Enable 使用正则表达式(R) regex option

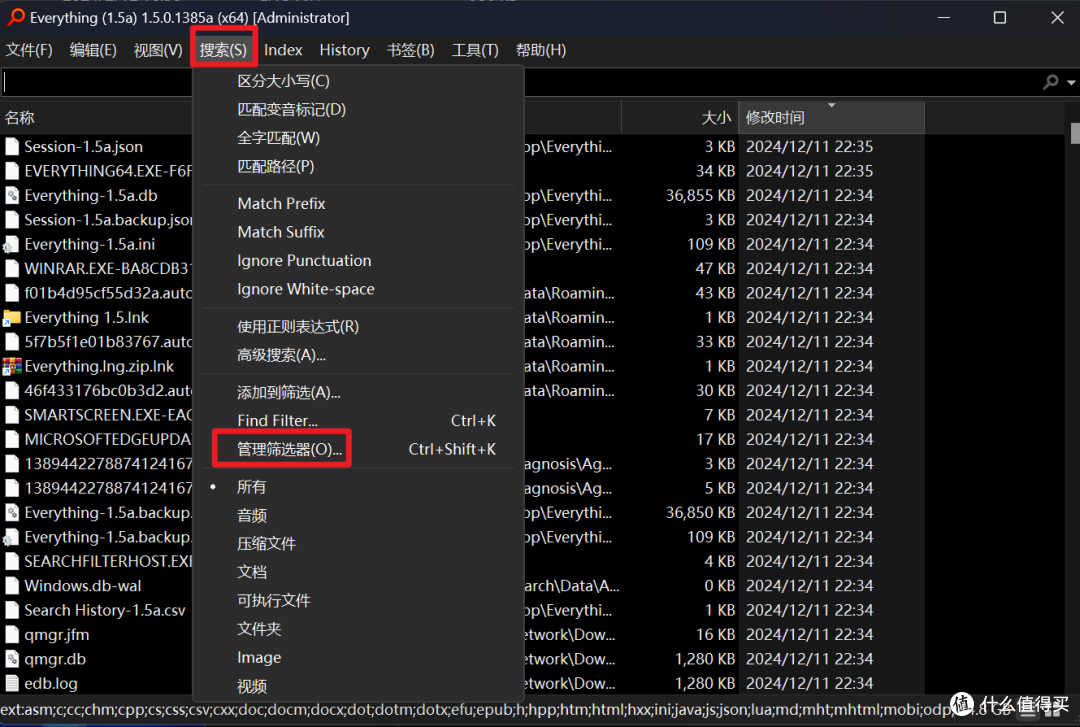pos(358,327)
